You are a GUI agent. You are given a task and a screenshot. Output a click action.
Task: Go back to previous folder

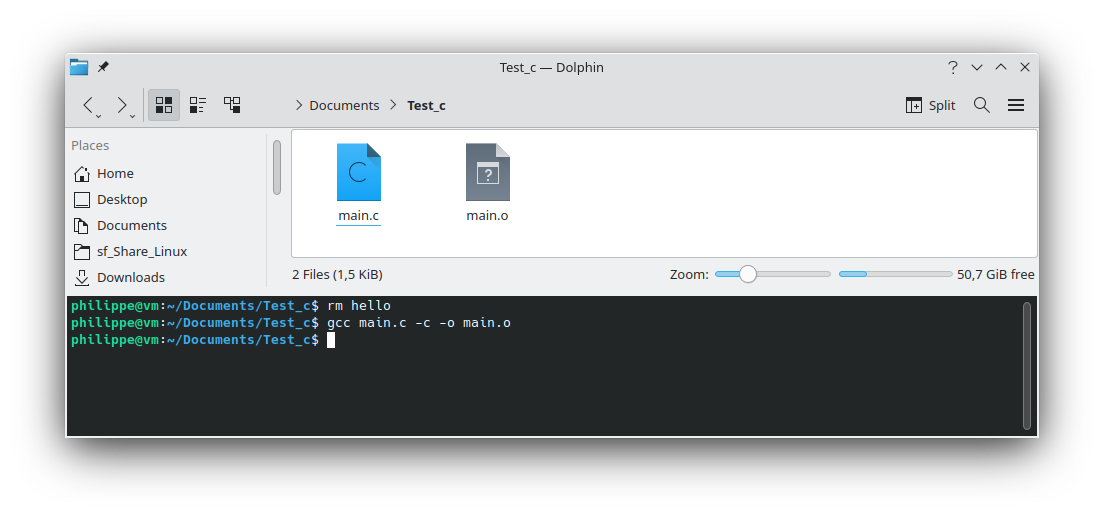(88, 105)
